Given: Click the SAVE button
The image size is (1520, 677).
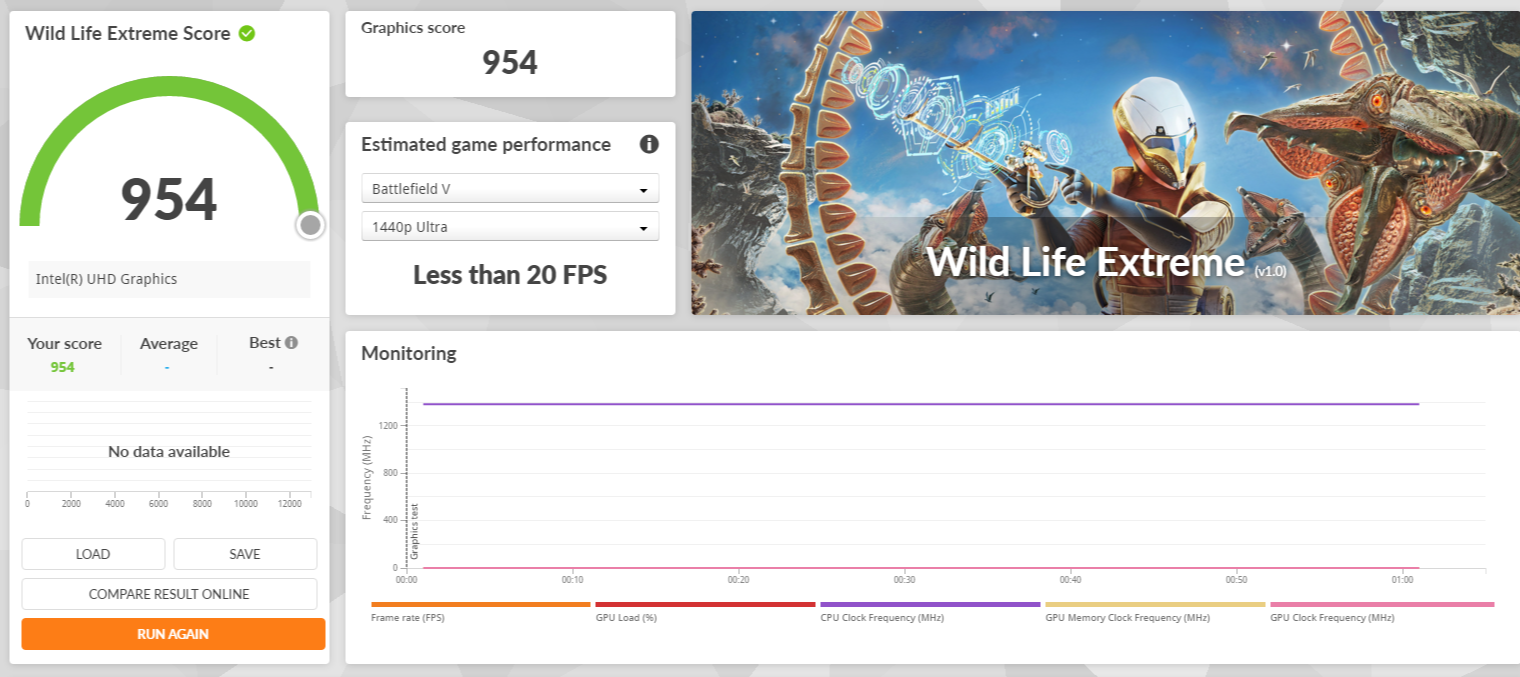Looking at the screenshot, I should point(245,554).
